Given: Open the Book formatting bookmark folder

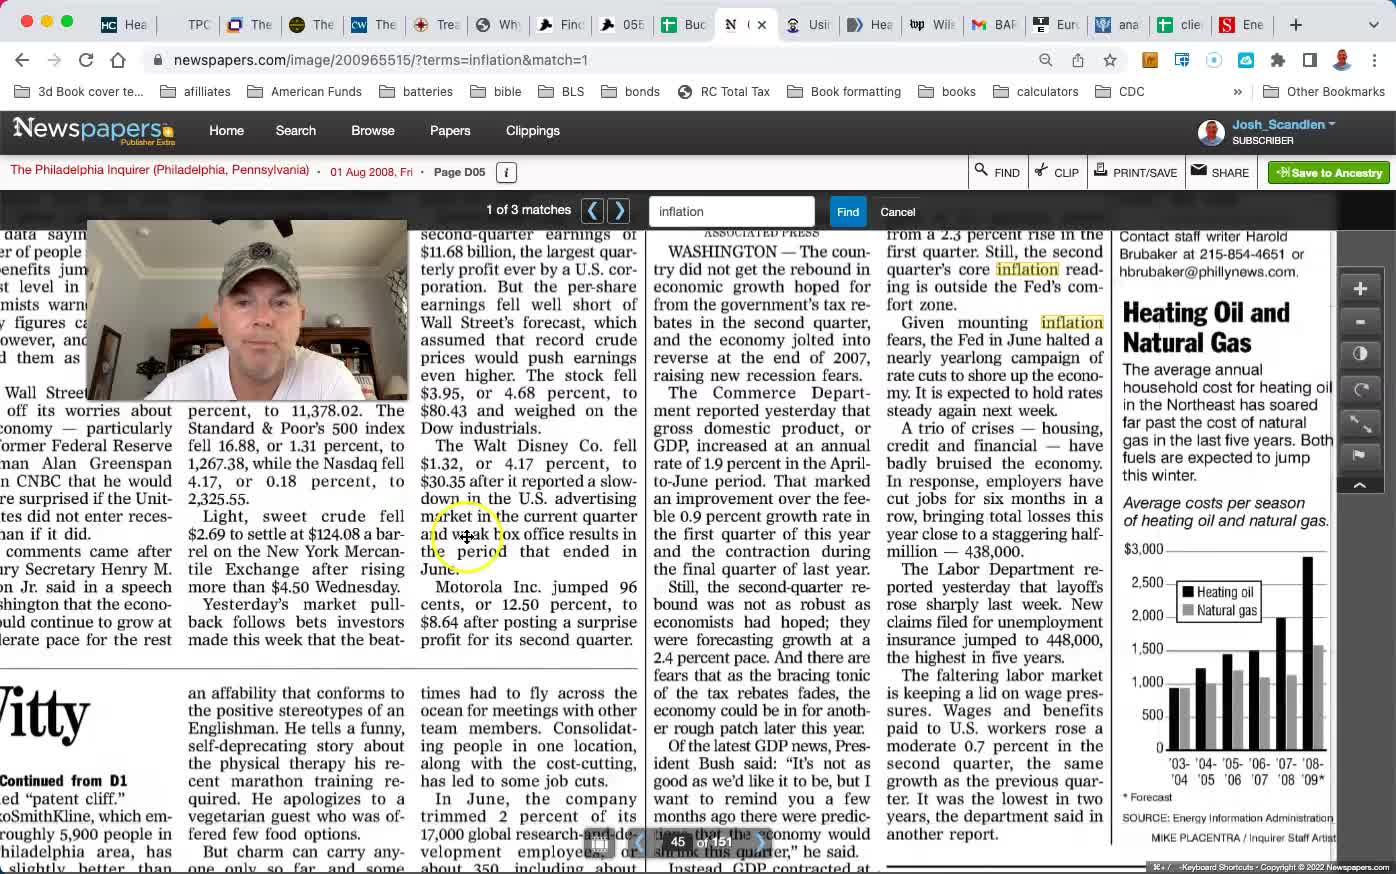Looking at the screenshot, I should coord(844,92).
